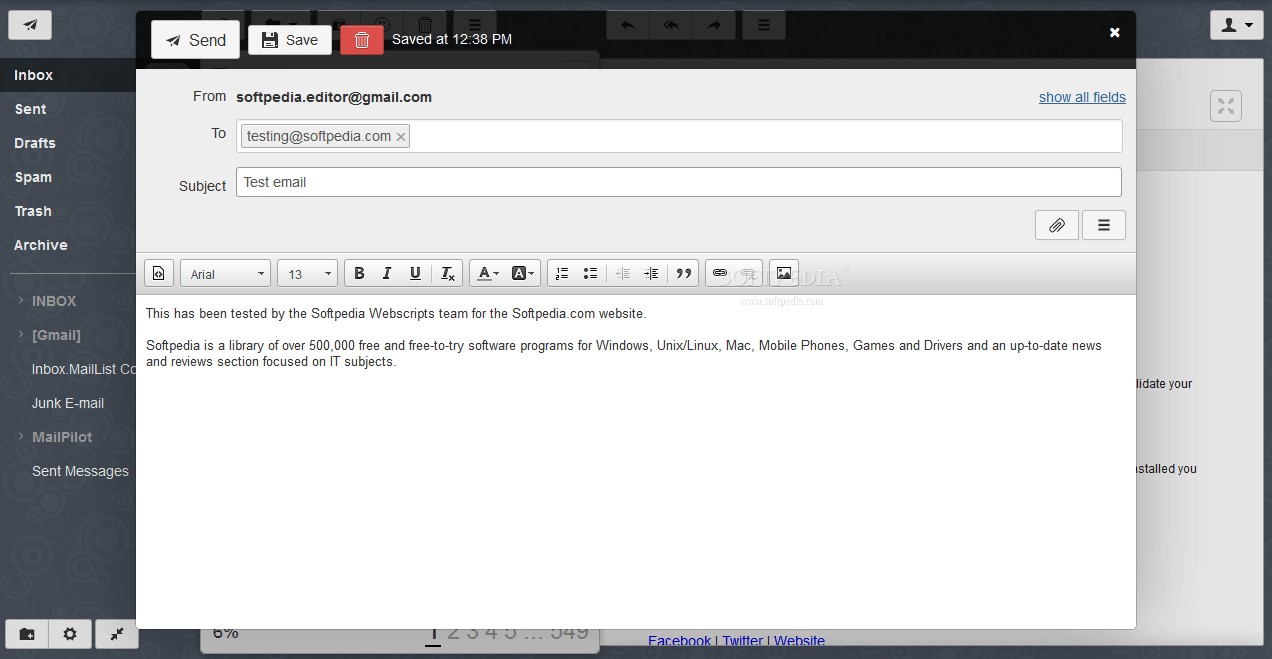Open the text color picker
The width and height of the screenshot is (1272, 659).
point(487,274)
